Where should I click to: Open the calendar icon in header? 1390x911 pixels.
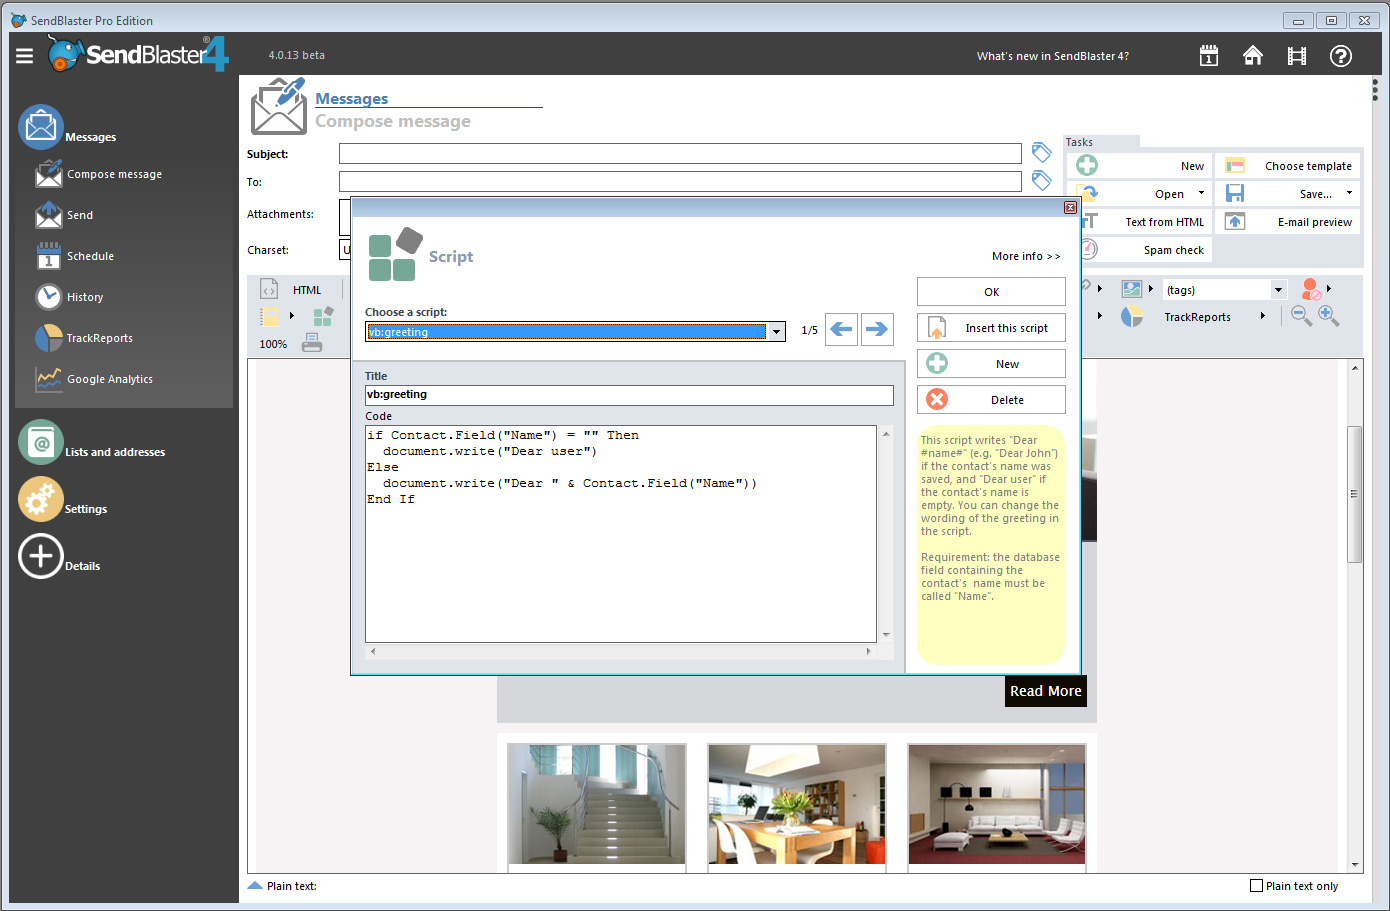pos(1208,56)
